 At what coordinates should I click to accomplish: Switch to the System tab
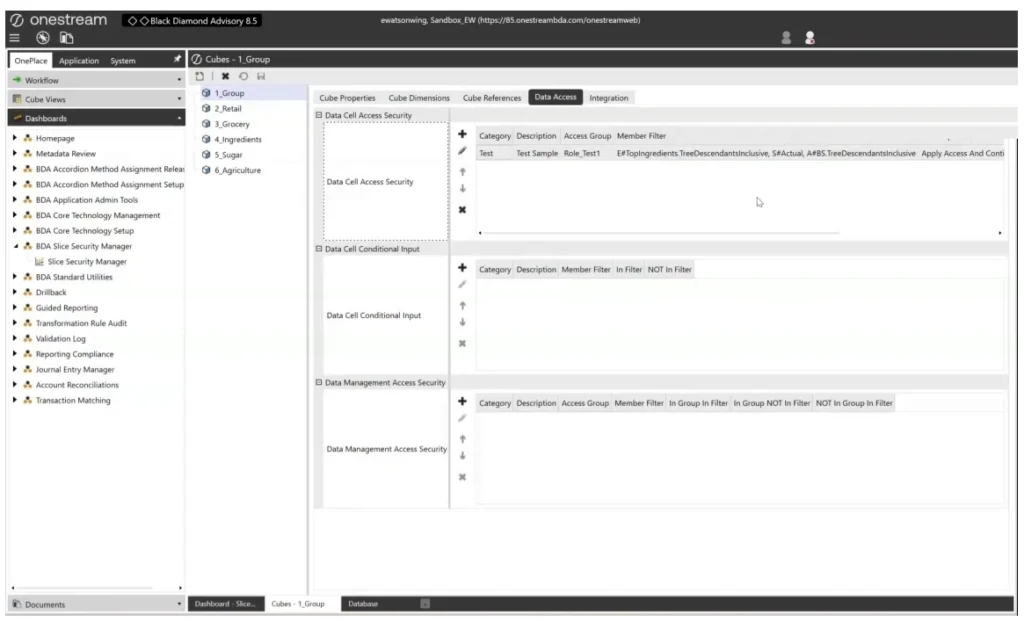click(x=123, y=61)
